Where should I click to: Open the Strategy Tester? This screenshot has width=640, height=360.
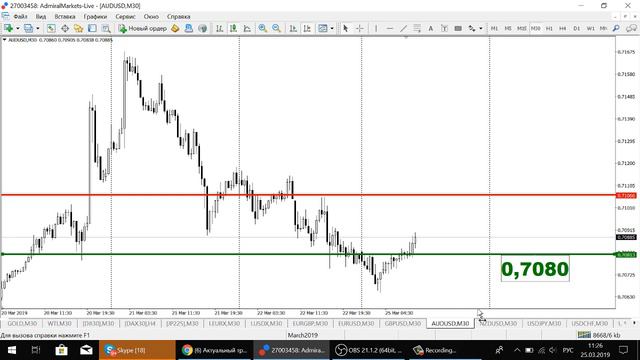point(106,28)
